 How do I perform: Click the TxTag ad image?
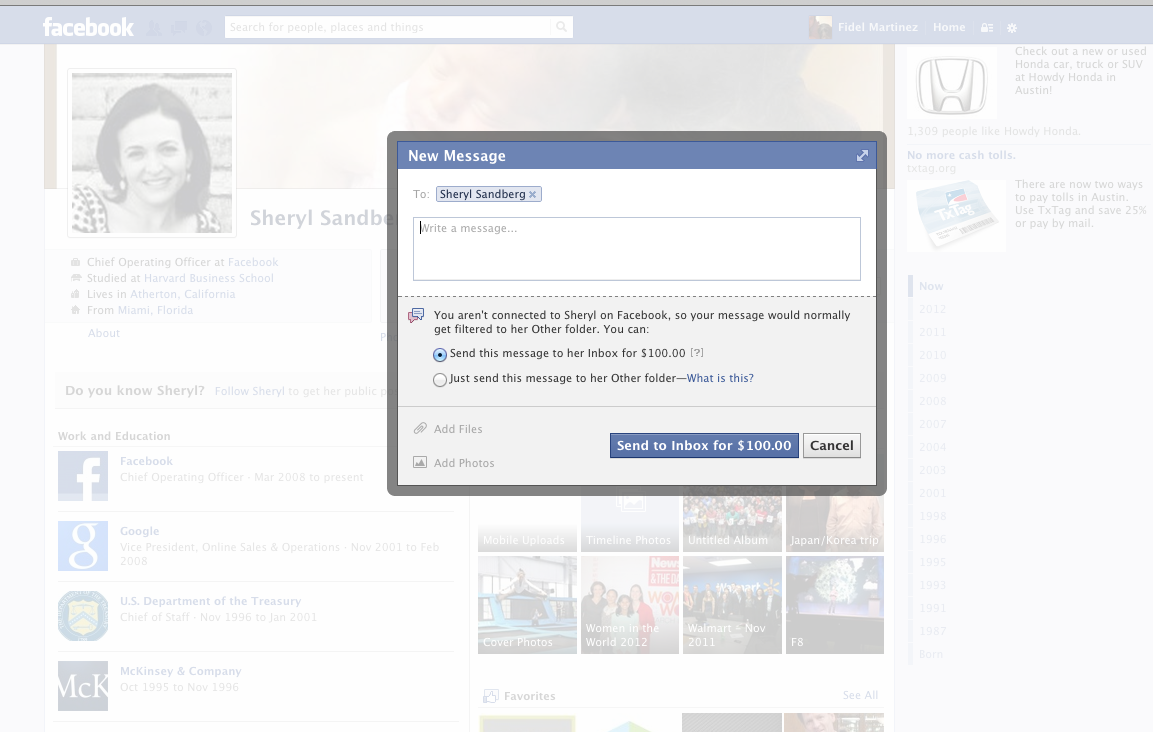point(957,216)
